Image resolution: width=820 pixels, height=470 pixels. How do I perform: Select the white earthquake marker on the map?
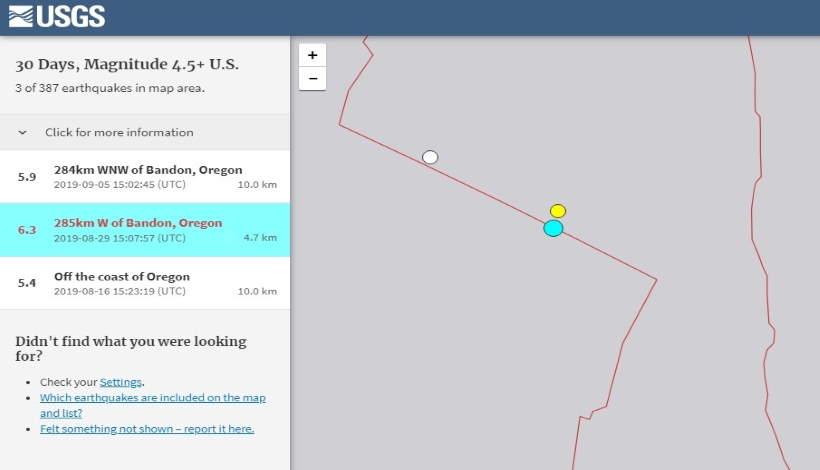[x=430, y=157]
